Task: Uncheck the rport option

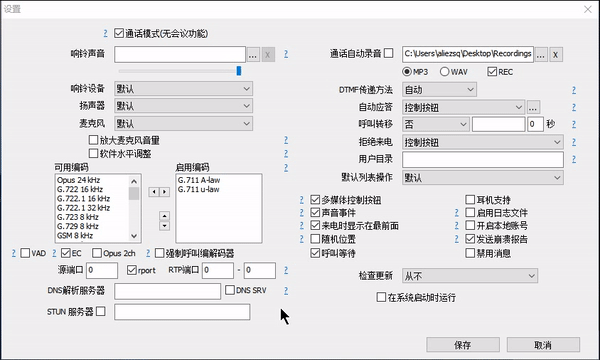Action: 132,270
